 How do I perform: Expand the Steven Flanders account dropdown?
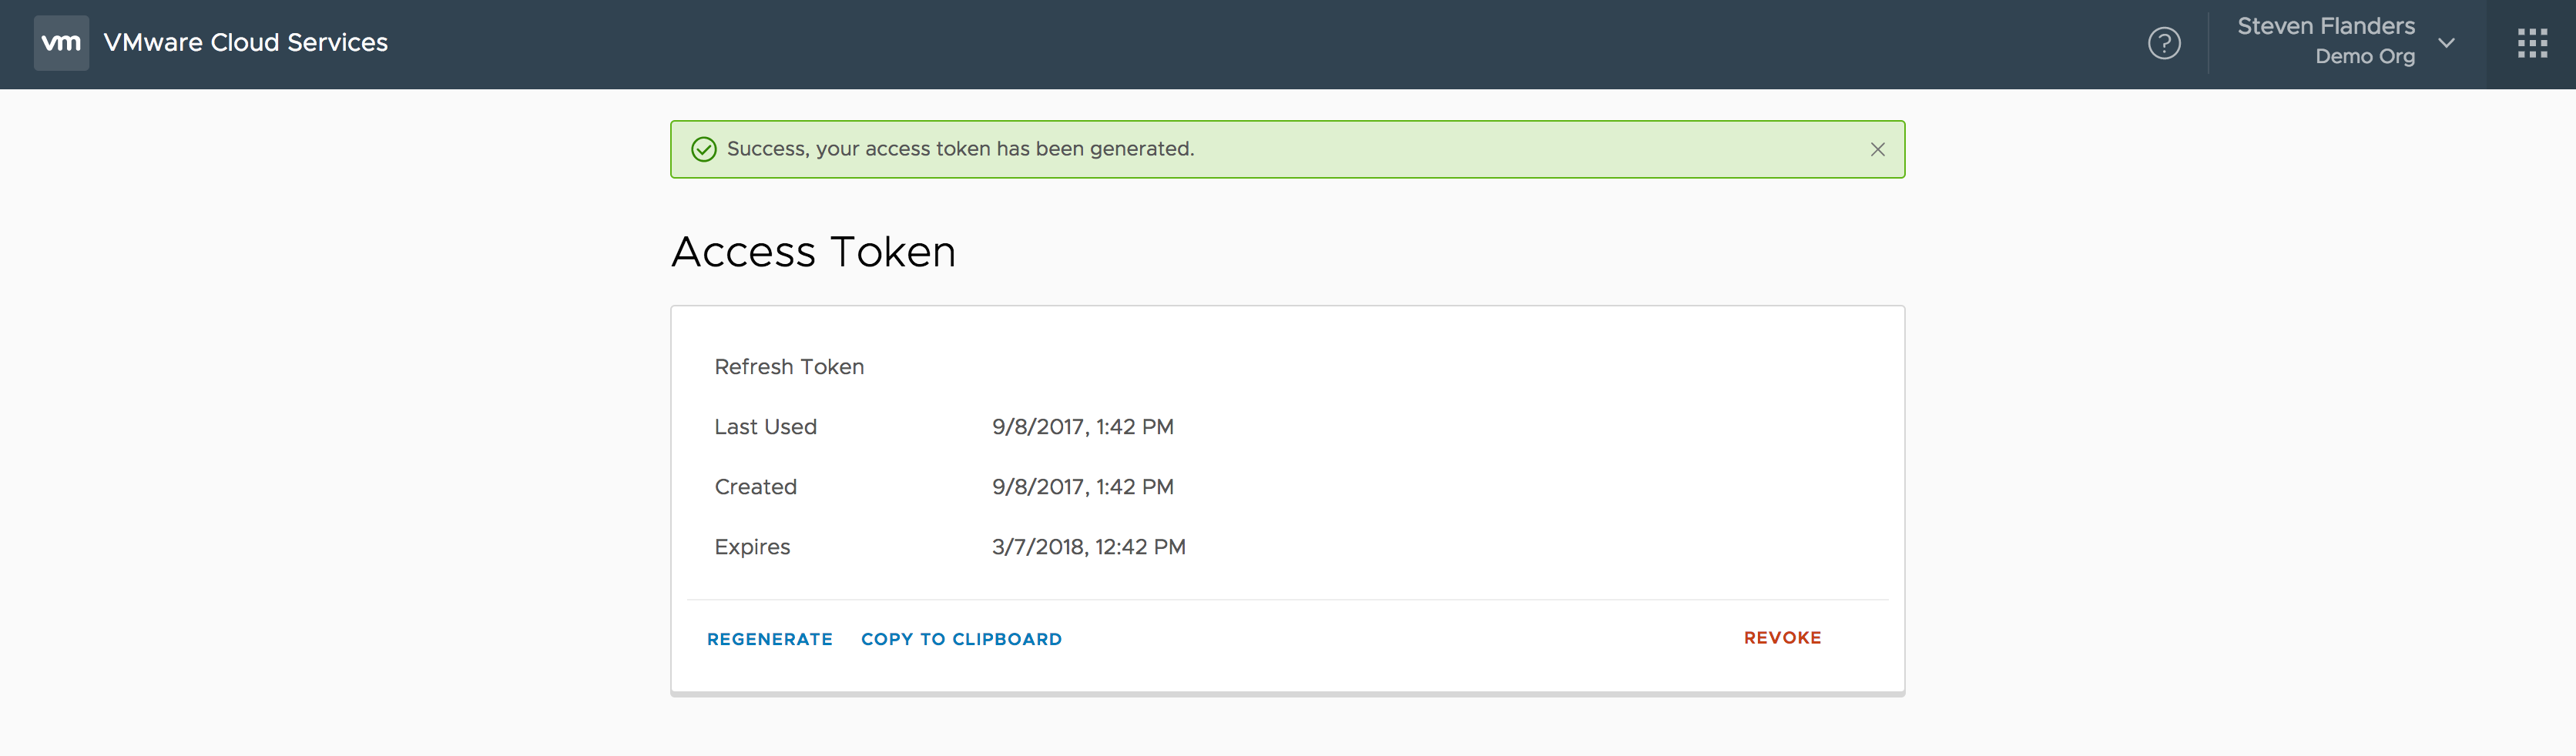click(x=2446, y=43)
